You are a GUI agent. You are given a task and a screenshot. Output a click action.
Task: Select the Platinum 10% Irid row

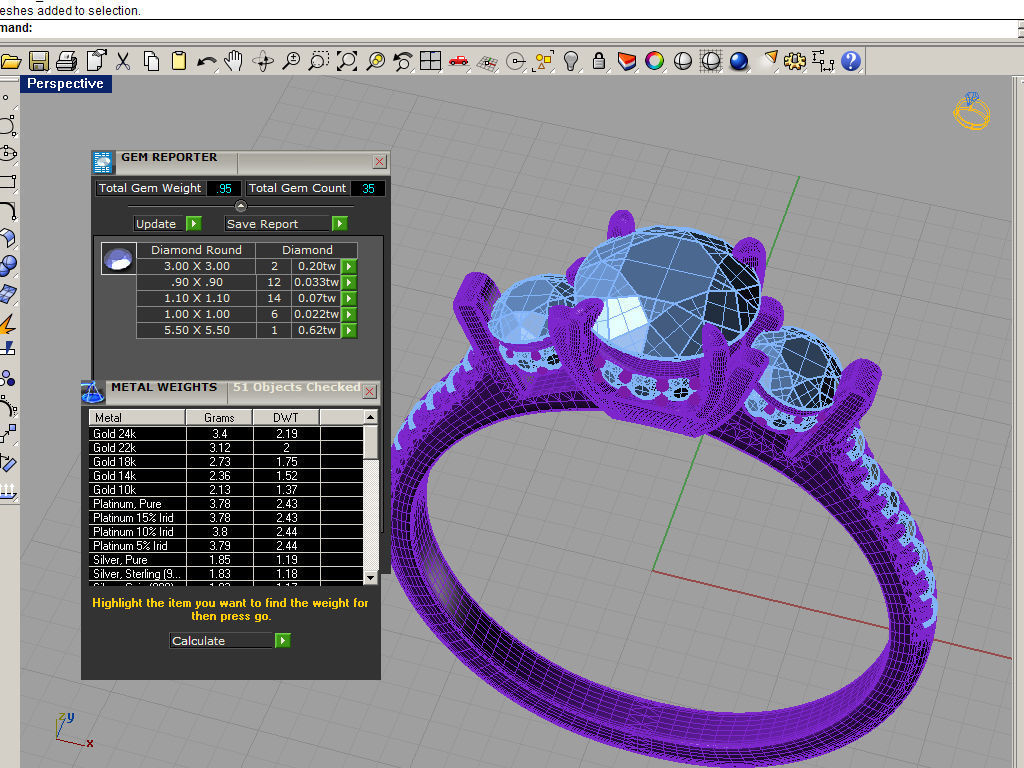tap(226, 532)
